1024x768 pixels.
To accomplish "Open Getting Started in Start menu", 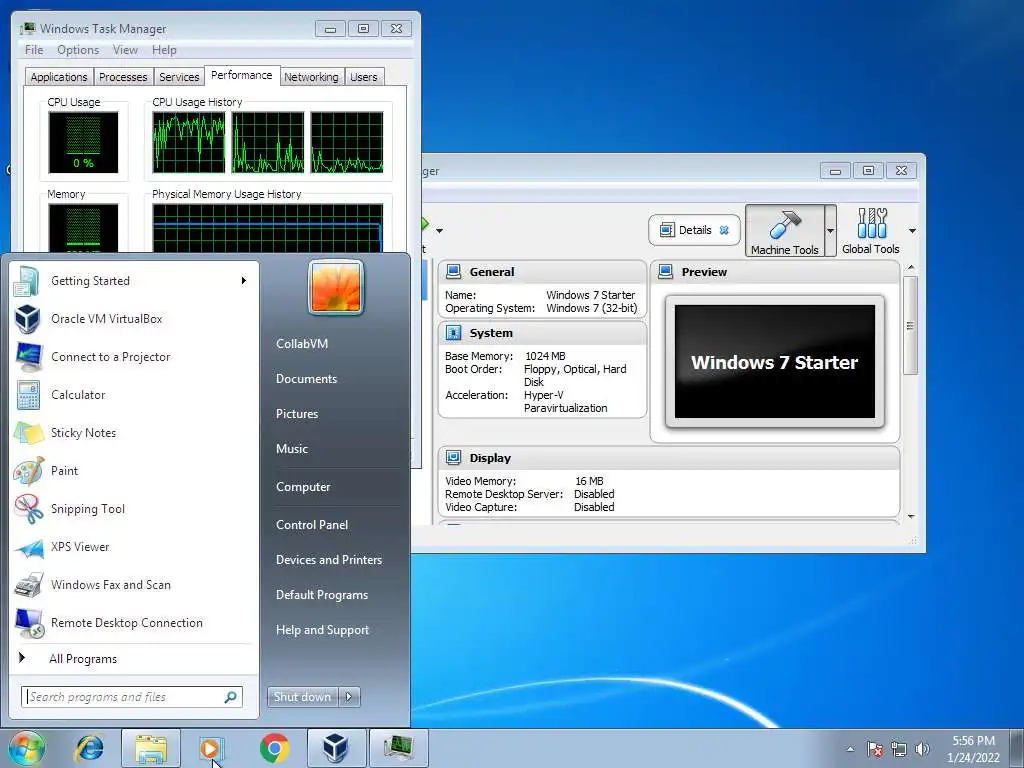I will tap(134, 281).
